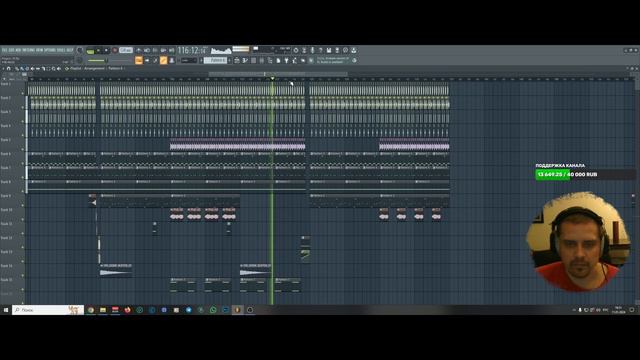Select the Track 14 header label

[x=6, y=266]
